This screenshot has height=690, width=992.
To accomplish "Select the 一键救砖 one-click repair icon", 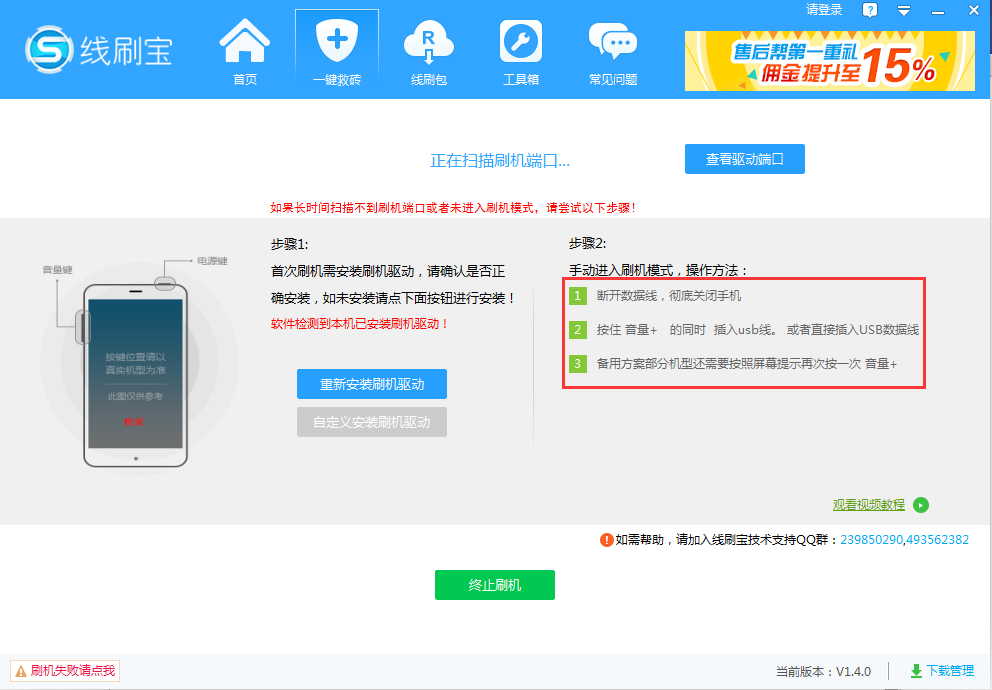I will [336, 50].
